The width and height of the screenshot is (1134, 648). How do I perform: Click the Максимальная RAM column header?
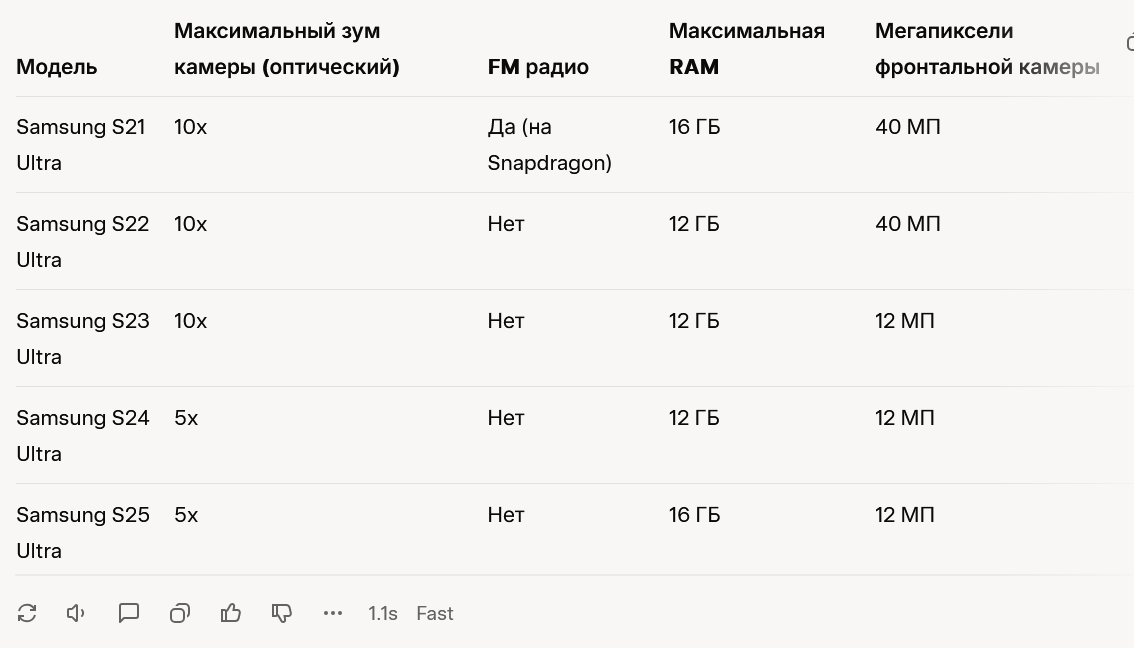click(746, 48)
